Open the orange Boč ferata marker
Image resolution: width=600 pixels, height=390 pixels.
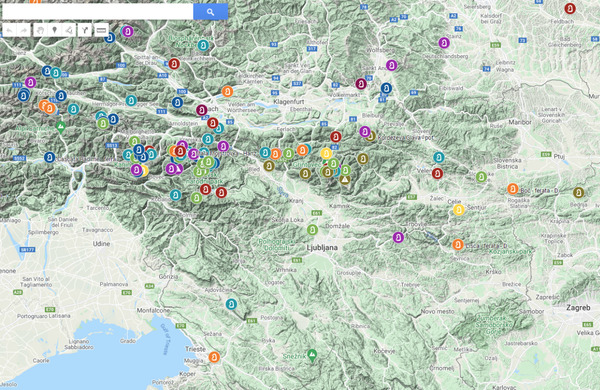coord(513,189)
